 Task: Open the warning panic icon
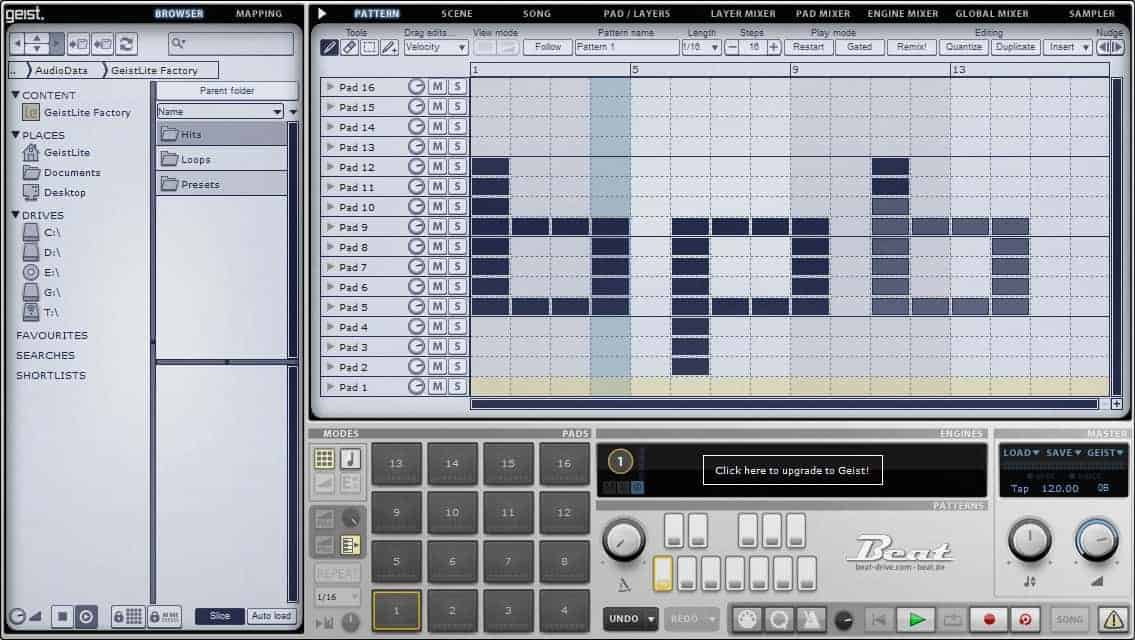pos(1113,619)
